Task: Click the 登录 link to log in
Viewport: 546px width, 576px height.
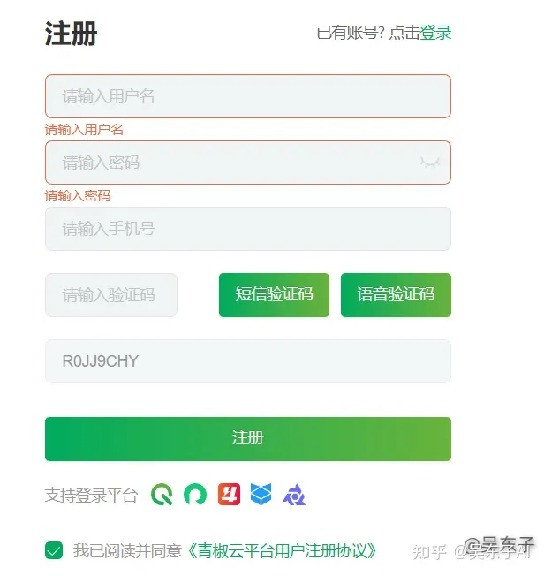Action: point(435,33)
